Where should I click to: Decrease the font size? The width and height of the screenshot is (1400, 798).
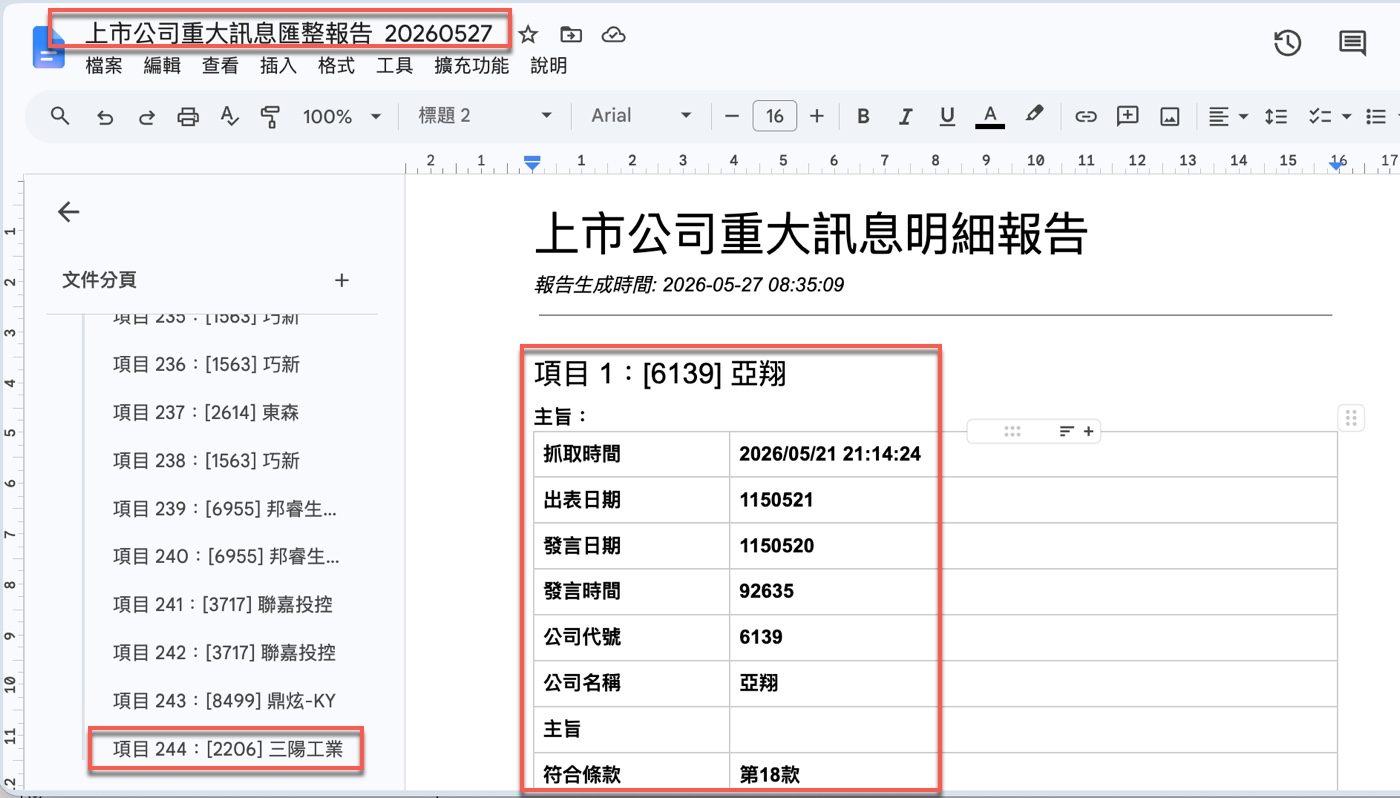coord(731,116)
